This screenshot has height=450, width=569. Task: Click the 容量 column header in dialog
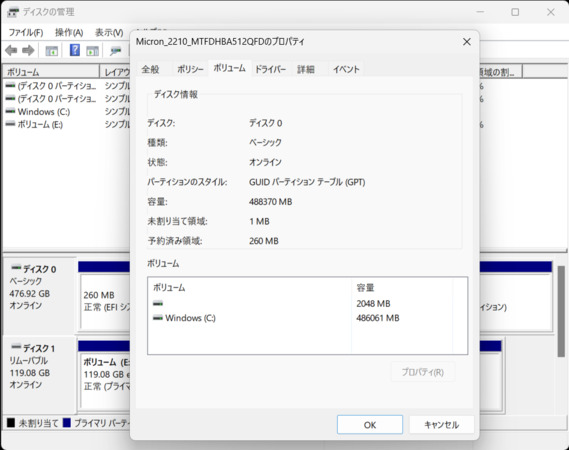click(402, 288)
